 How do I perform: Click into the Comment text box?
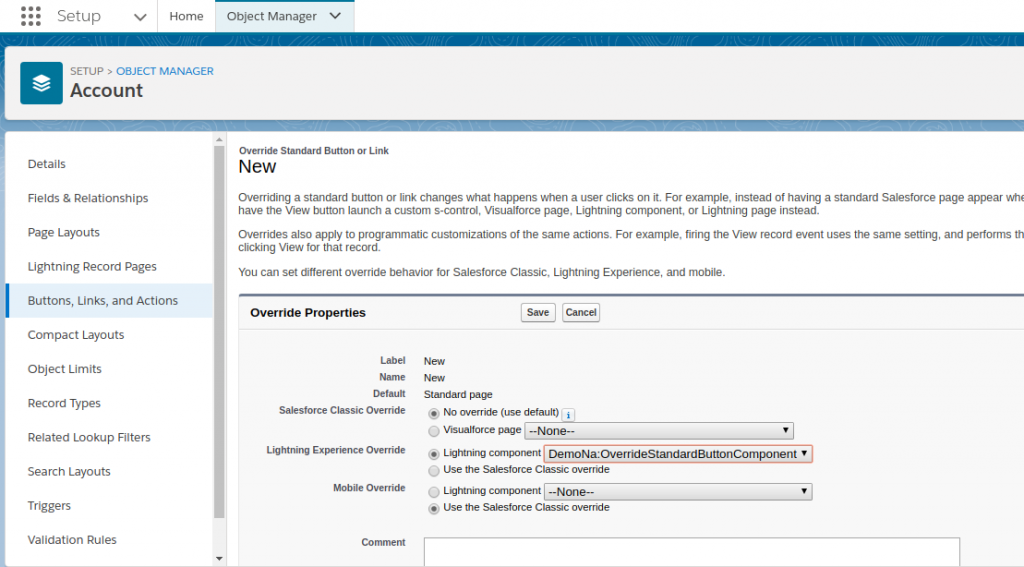[692, 552]
